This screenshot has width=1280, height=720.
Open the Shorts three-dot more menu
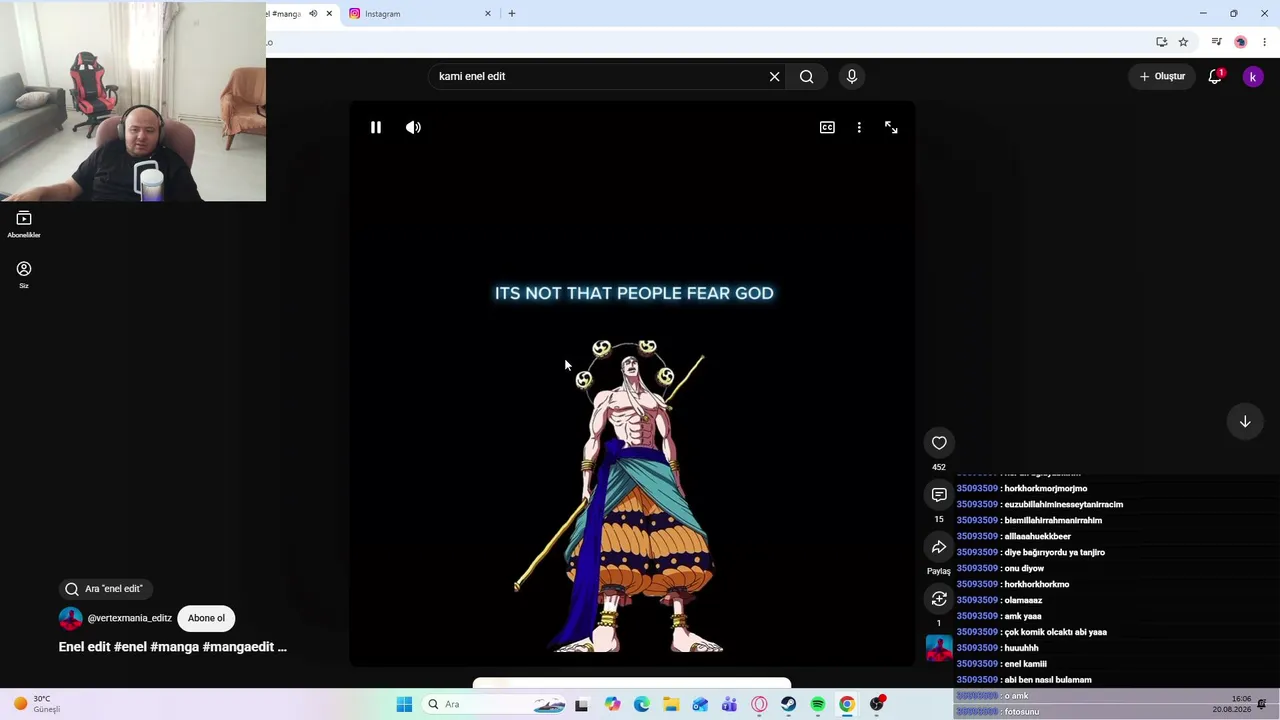[x=859, y=128]
